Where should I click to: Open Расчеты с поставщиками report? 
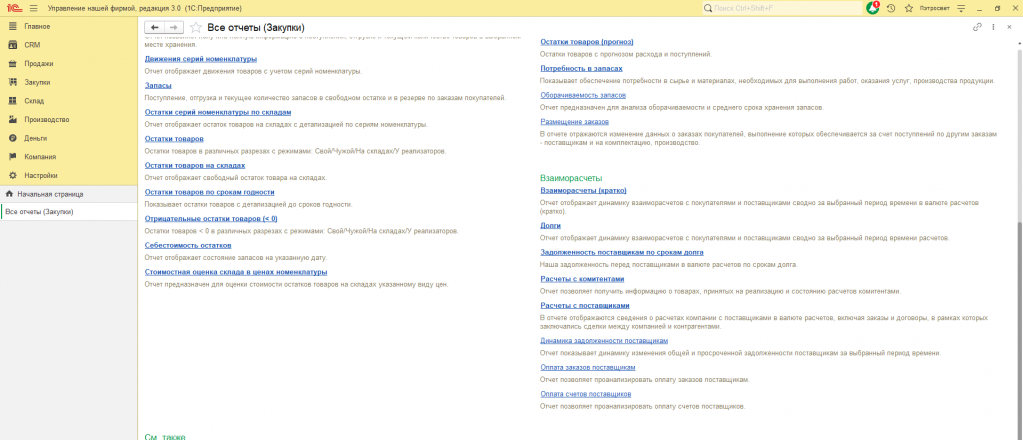[585, 306]
